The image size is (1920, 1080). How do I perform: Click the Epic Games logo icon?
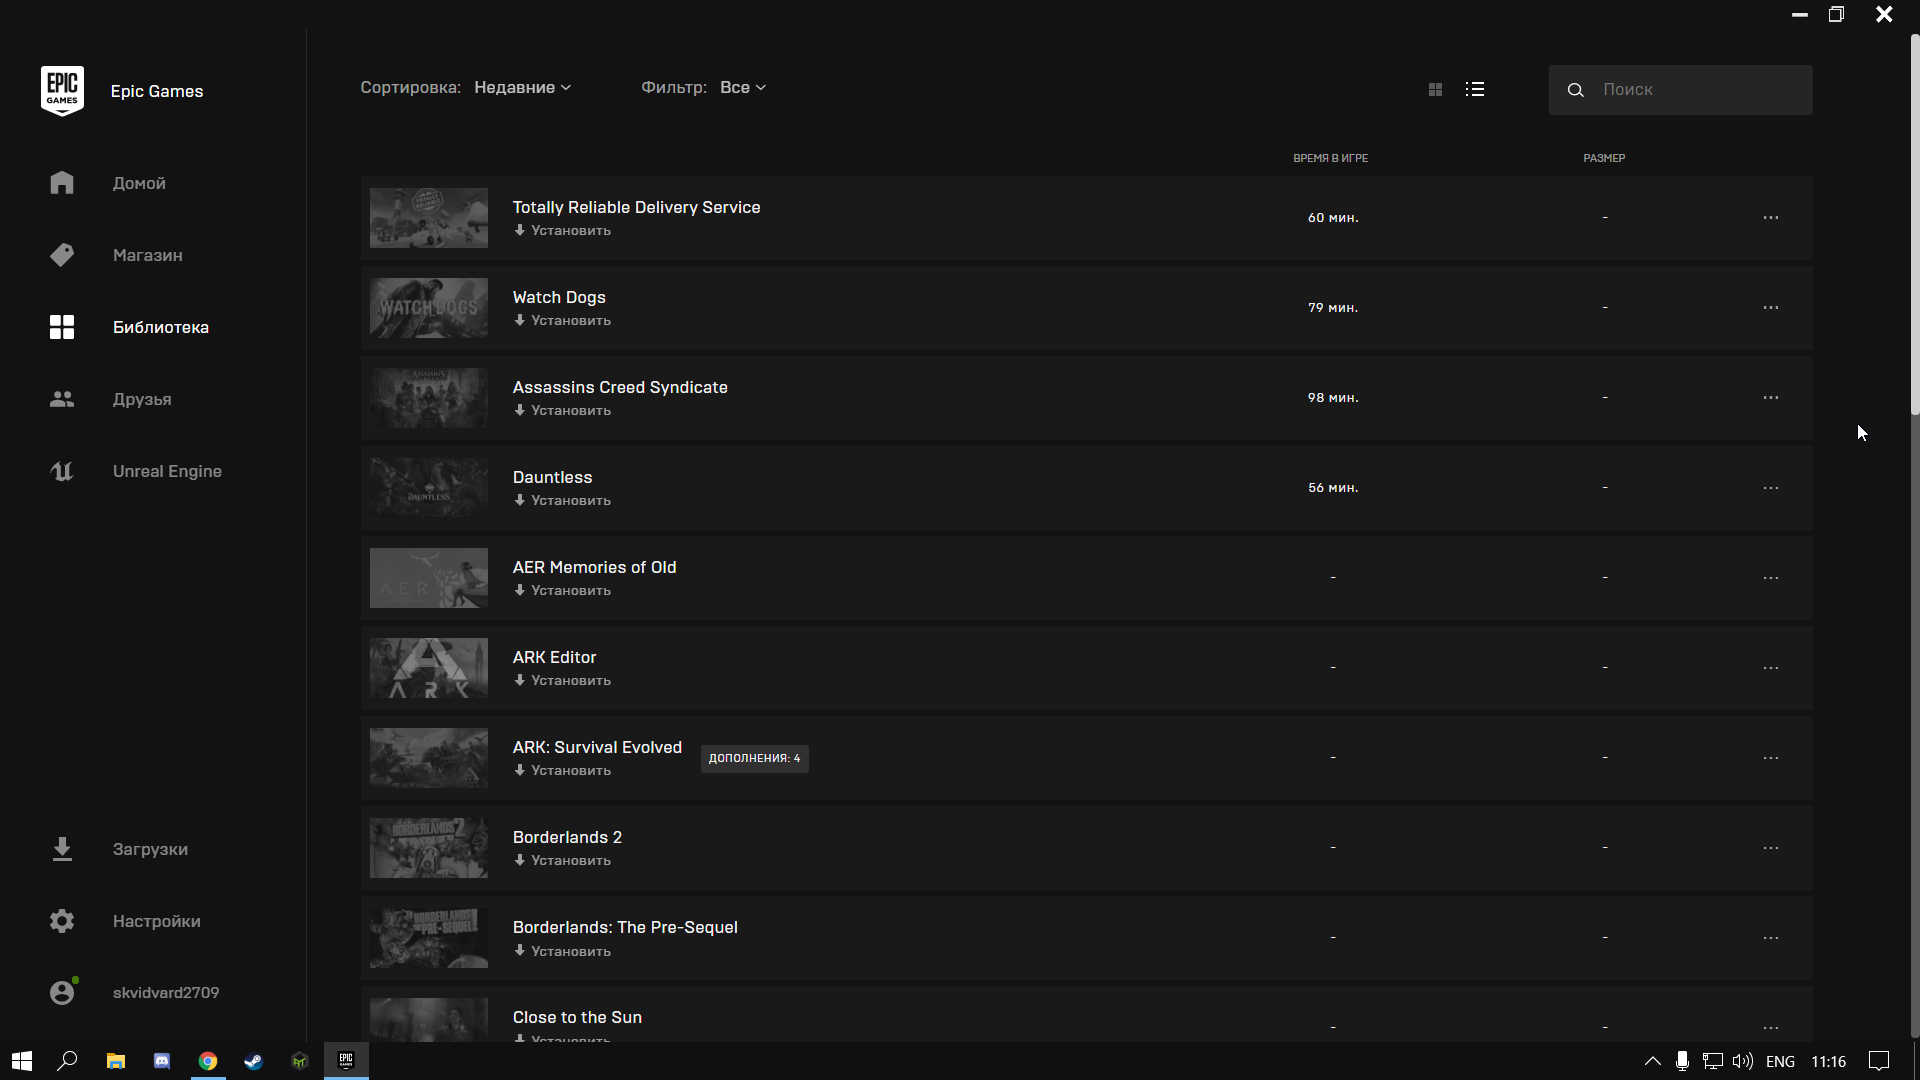pos(62,91)
